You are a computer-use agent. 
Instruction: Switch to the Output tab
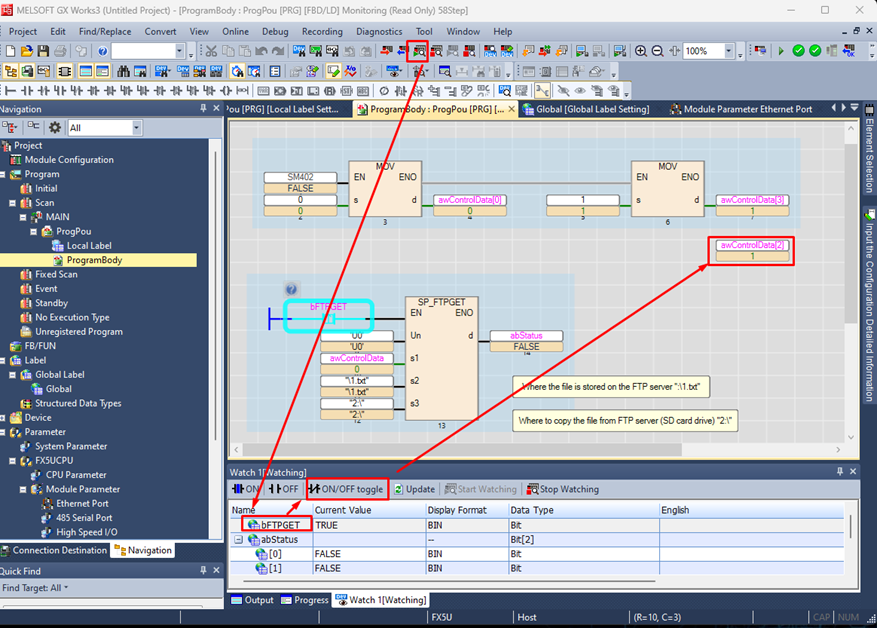pos(252,600)
